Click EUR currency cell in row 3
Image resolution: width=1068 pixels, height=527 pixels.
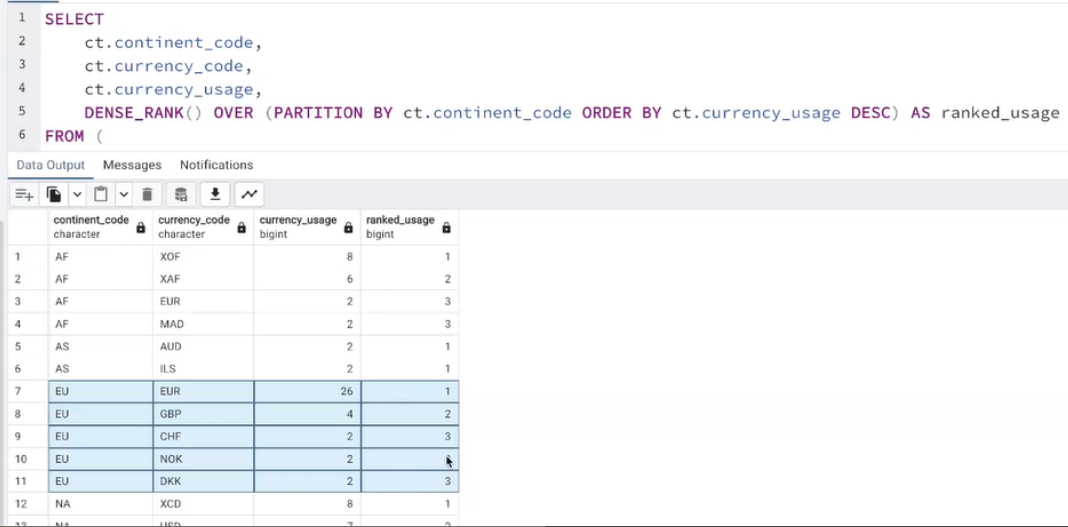204,302
